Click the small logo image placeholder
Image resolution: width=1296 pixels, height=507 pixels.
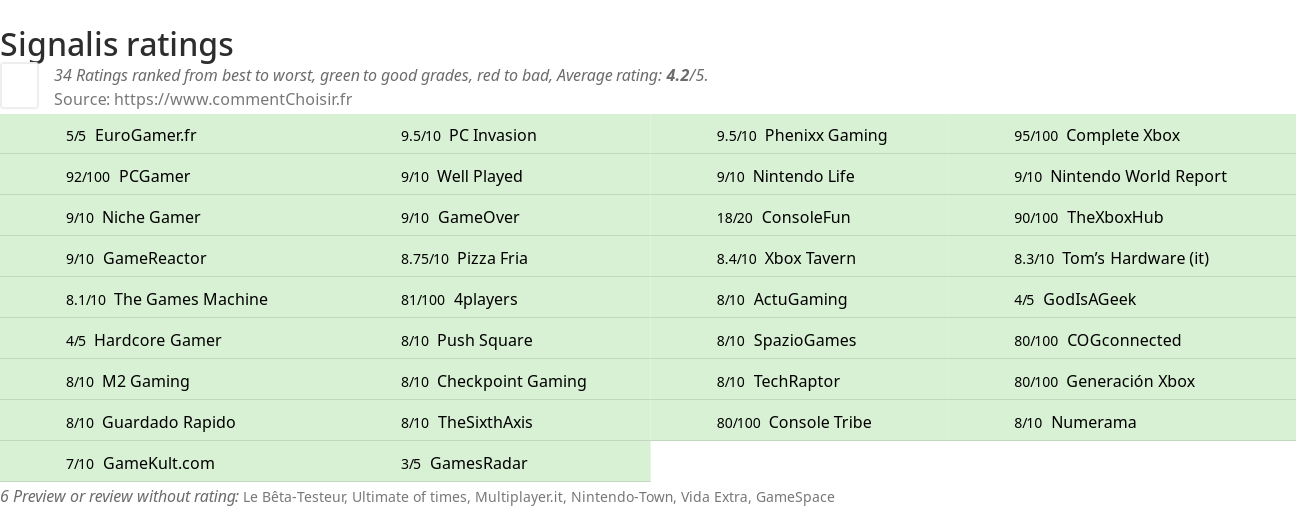pyautogui.click(x=19, y=86)
